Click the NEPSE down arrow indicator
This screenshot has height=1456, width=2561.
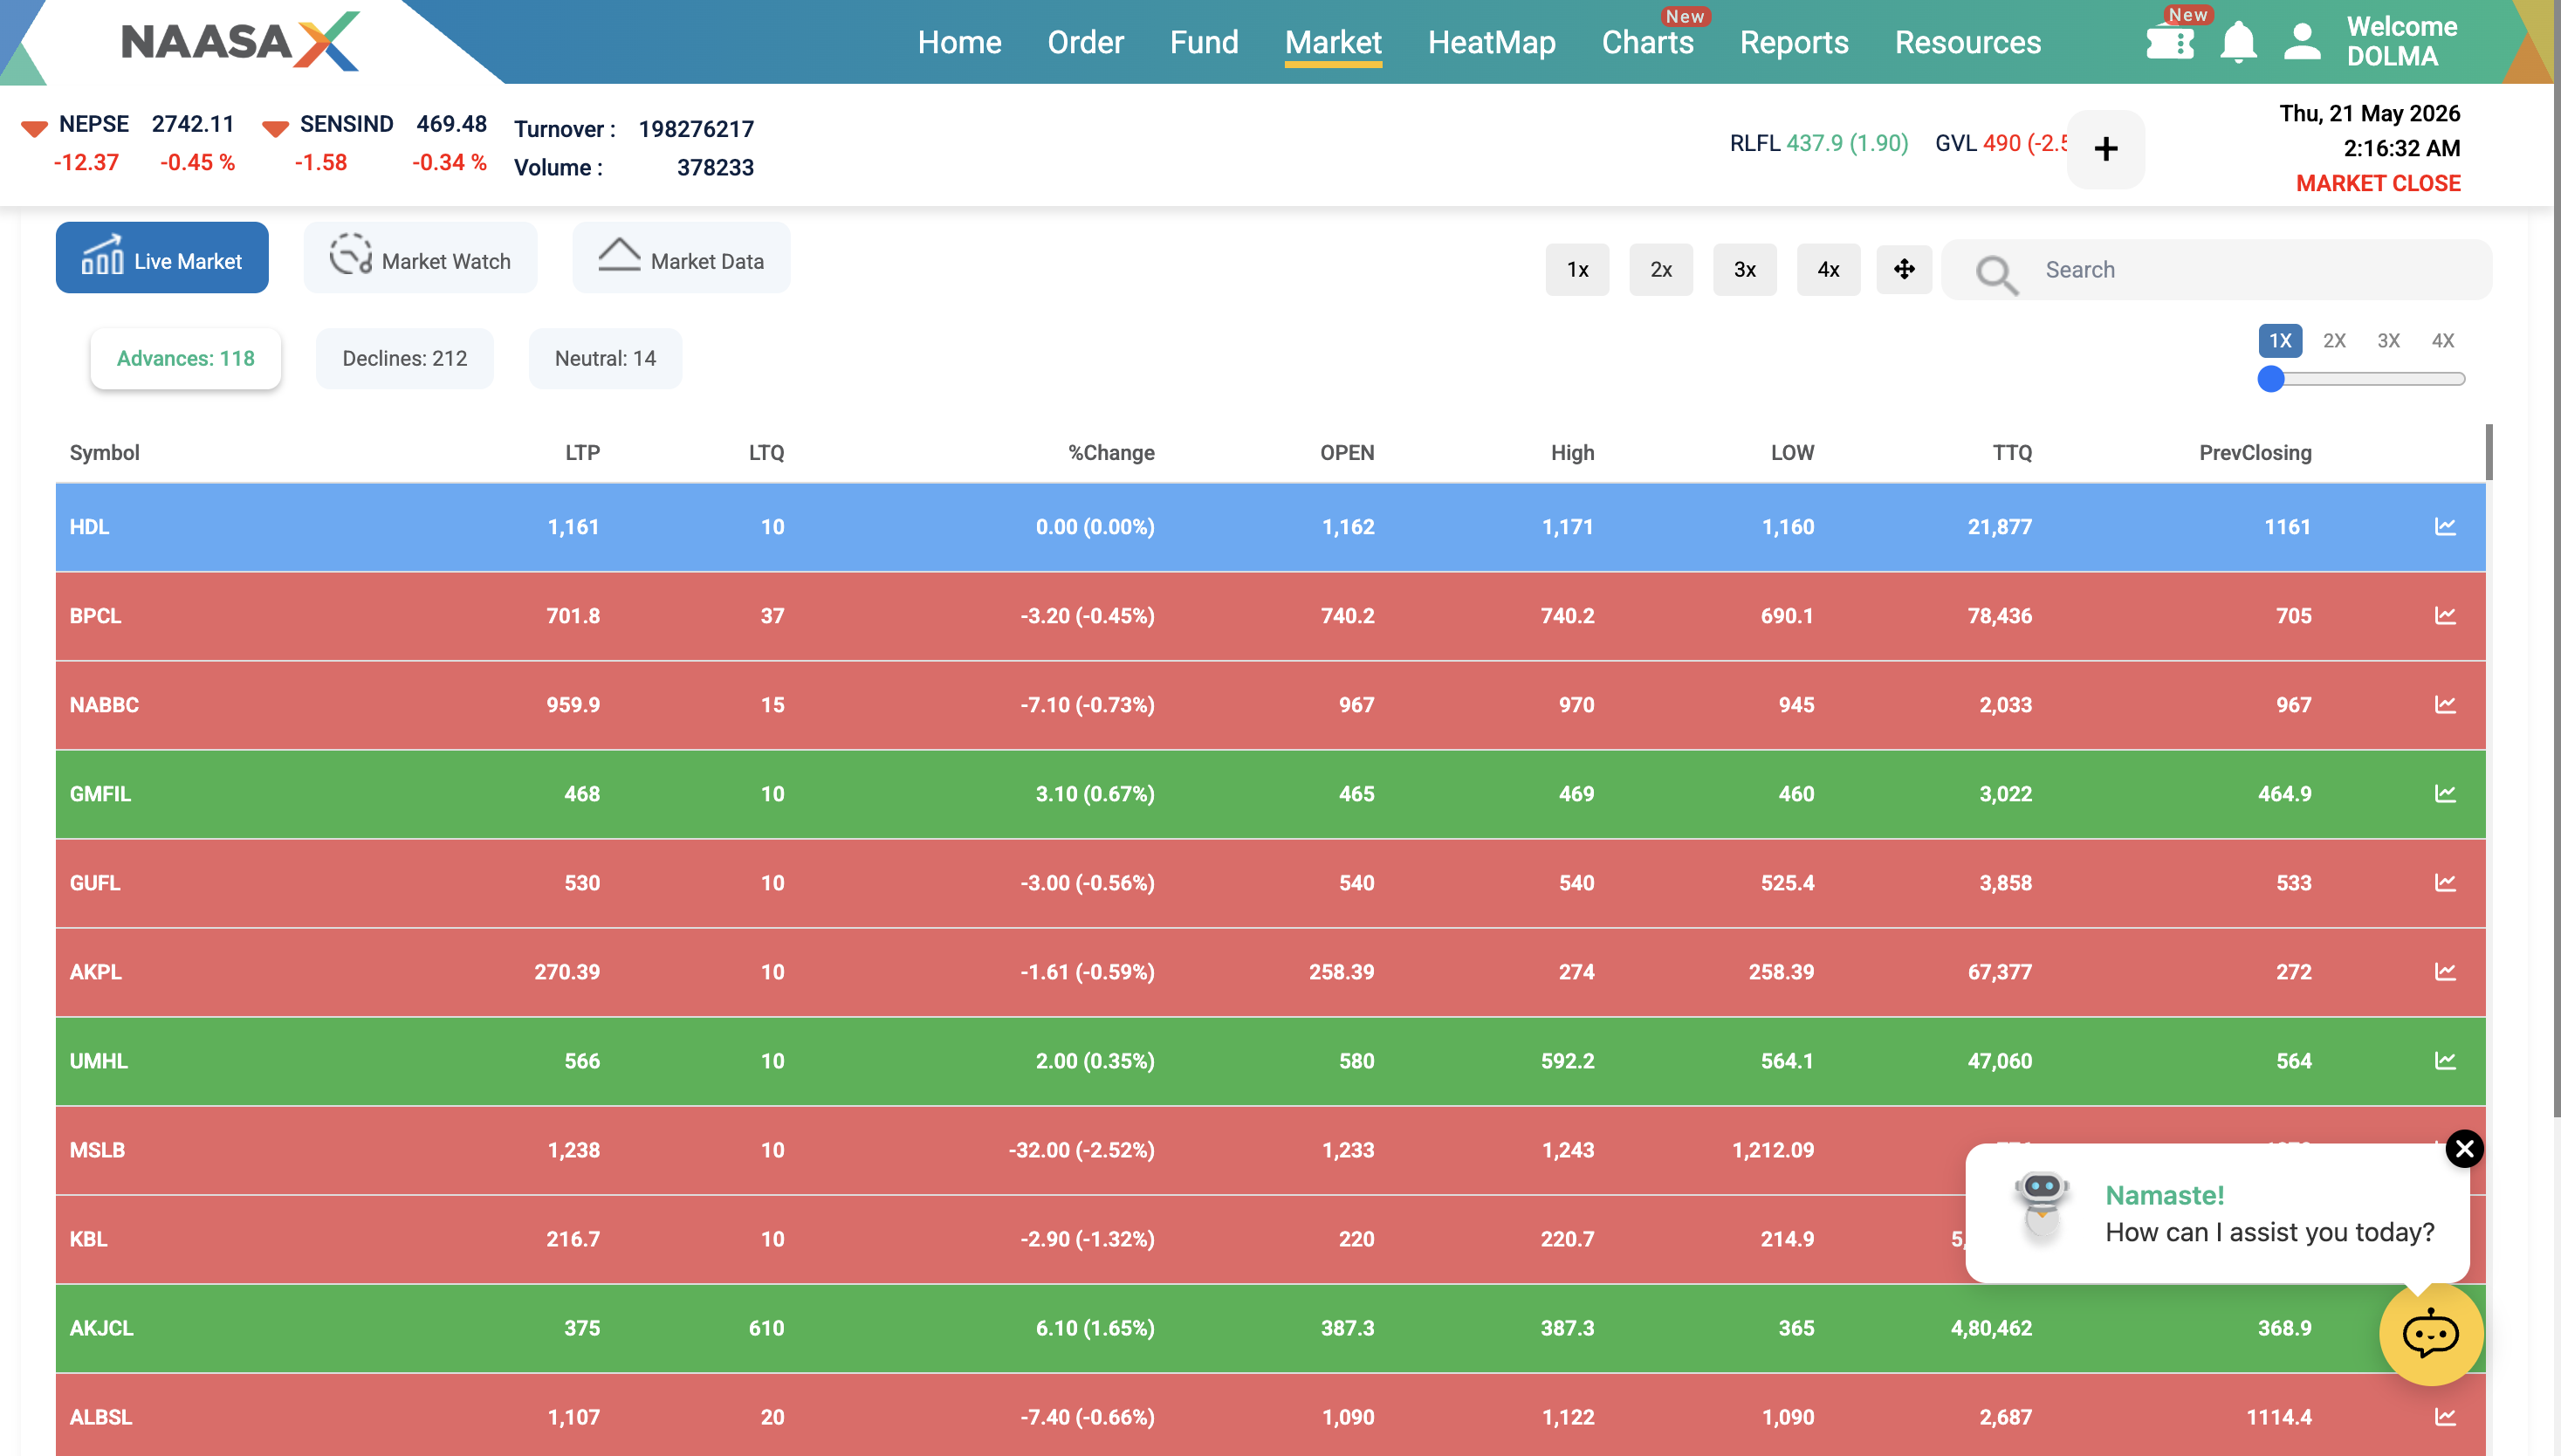[34, 128]
